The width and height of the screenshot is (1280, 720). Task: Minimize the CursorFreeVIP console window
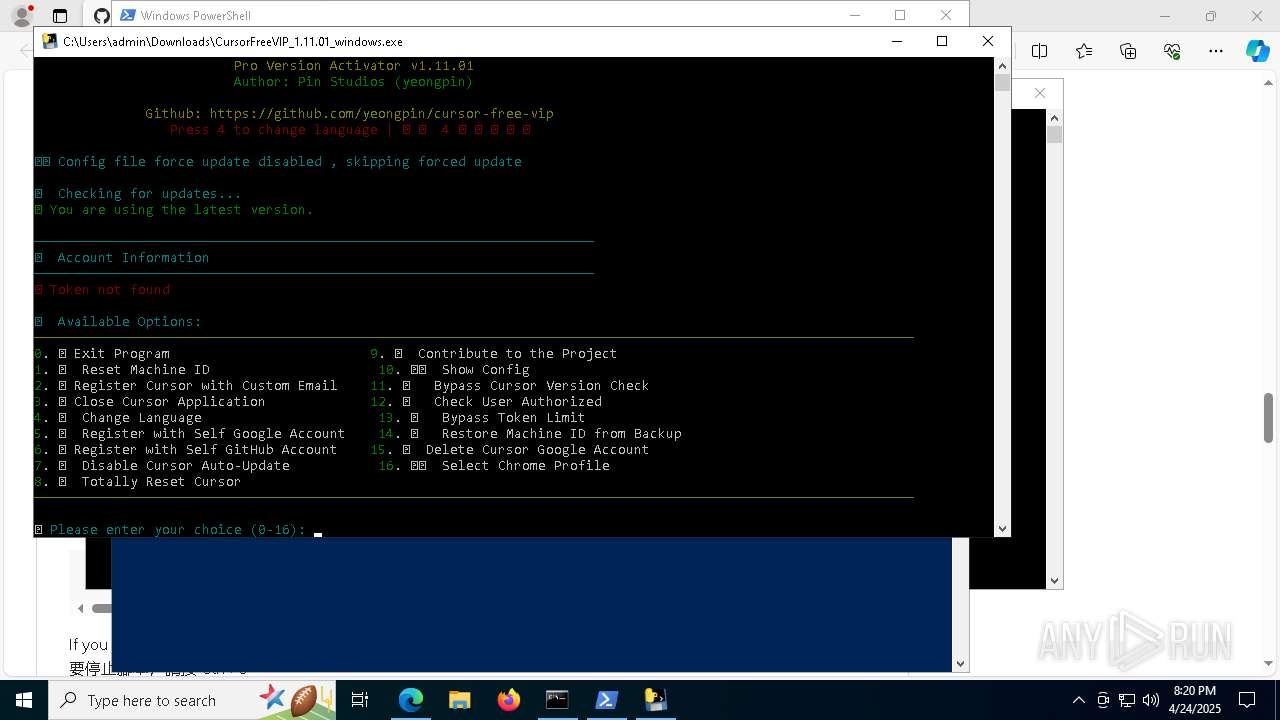click(x=896, y=41)
